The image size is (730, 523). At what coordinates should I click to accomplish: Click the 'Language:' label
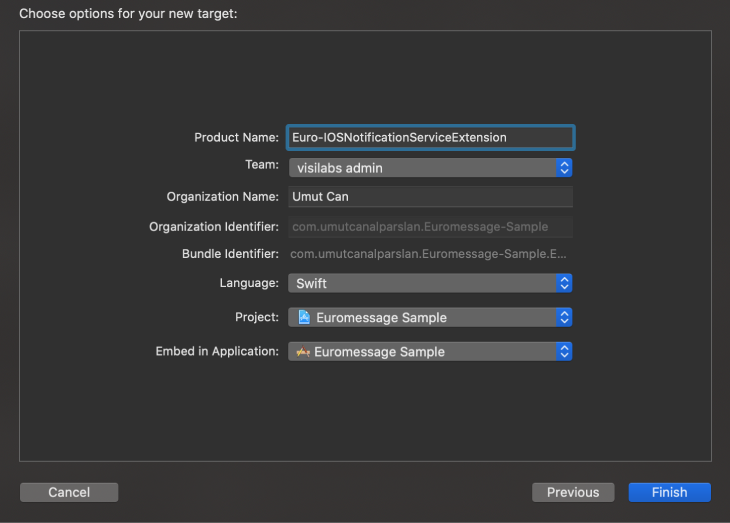pos(249,283)
